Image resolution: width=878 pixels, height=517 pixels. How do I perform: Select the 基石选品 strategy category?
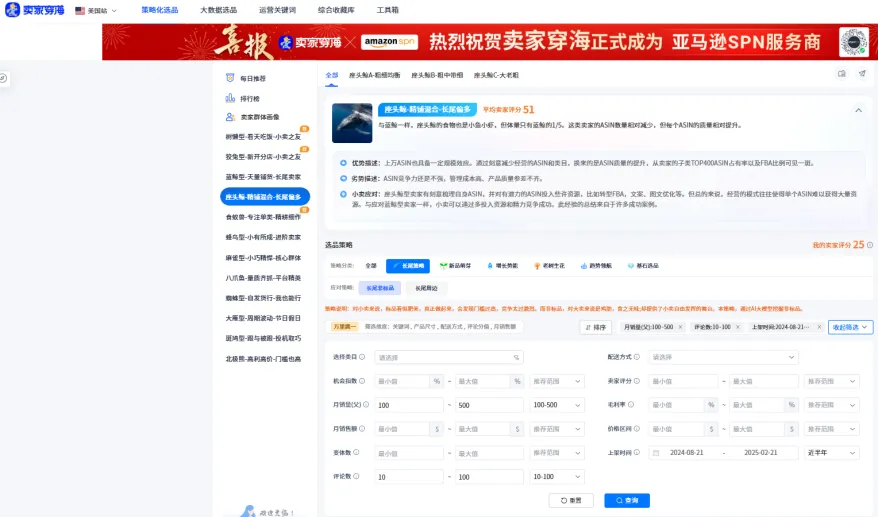click(643, 266)
